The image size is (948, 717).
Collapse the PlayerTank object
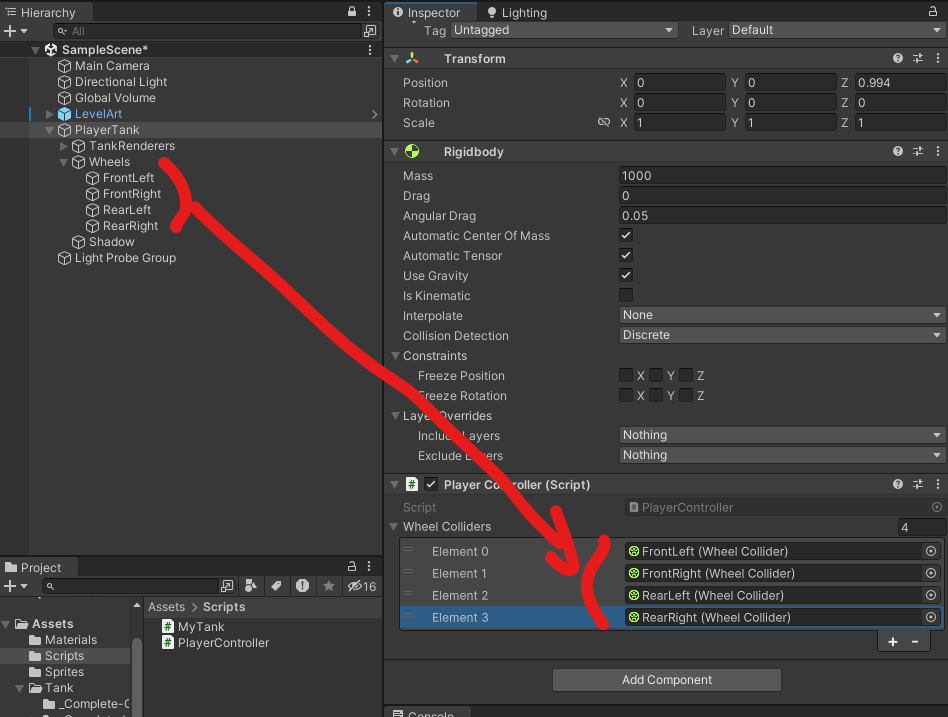50,130
